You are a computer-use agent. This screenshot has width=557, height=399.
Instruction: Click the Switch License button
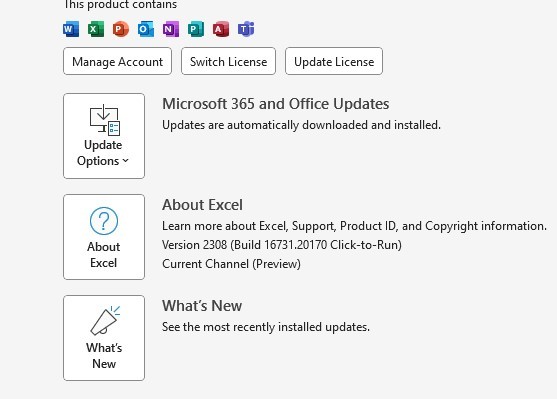(x=228, y=61)
